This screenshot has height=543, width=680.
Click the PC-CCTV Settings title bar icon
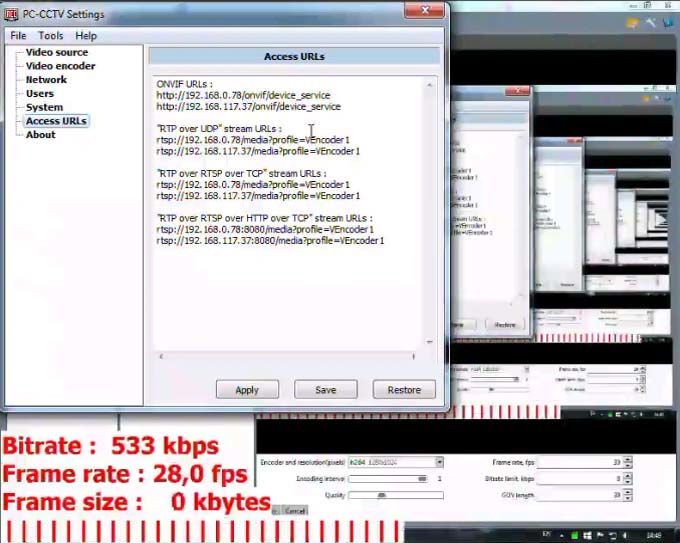pyautogui.click(x=11, y=14)
